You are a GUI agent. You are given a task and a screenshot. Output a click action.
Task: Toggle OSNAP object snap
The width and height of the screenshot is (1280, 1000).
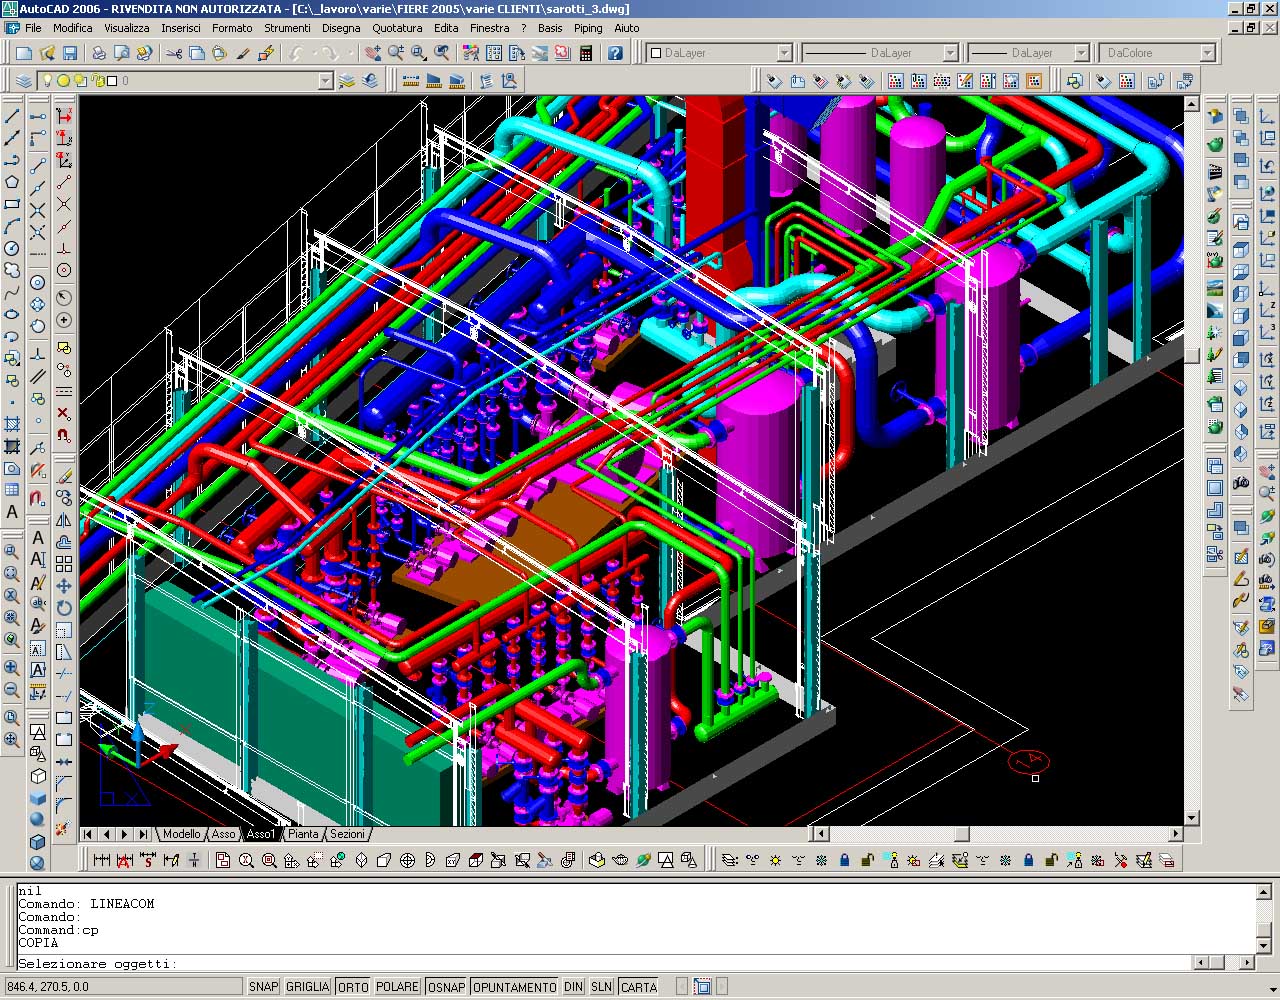tap(446, 987)
